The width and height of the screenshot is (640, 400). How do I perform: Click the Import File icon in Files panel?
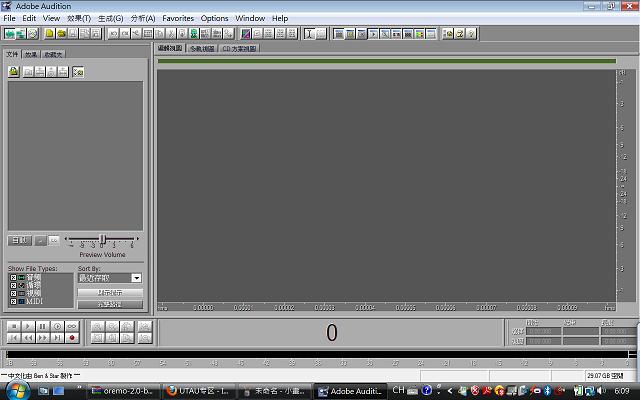click(13, 72)
